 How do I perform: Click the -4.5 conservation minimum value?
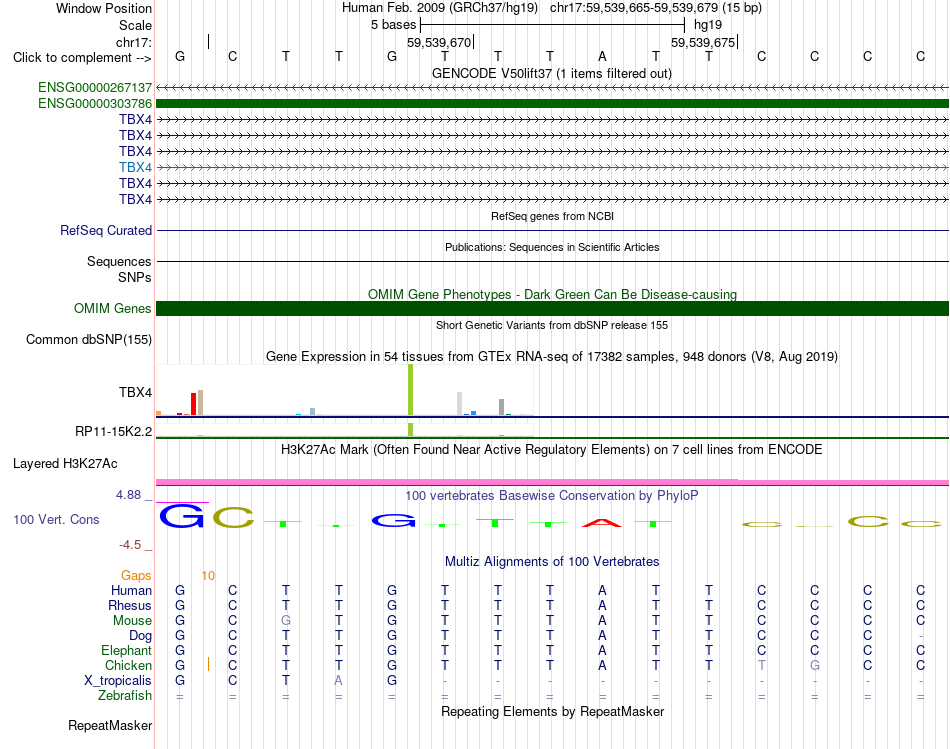[x=130, y=545]
